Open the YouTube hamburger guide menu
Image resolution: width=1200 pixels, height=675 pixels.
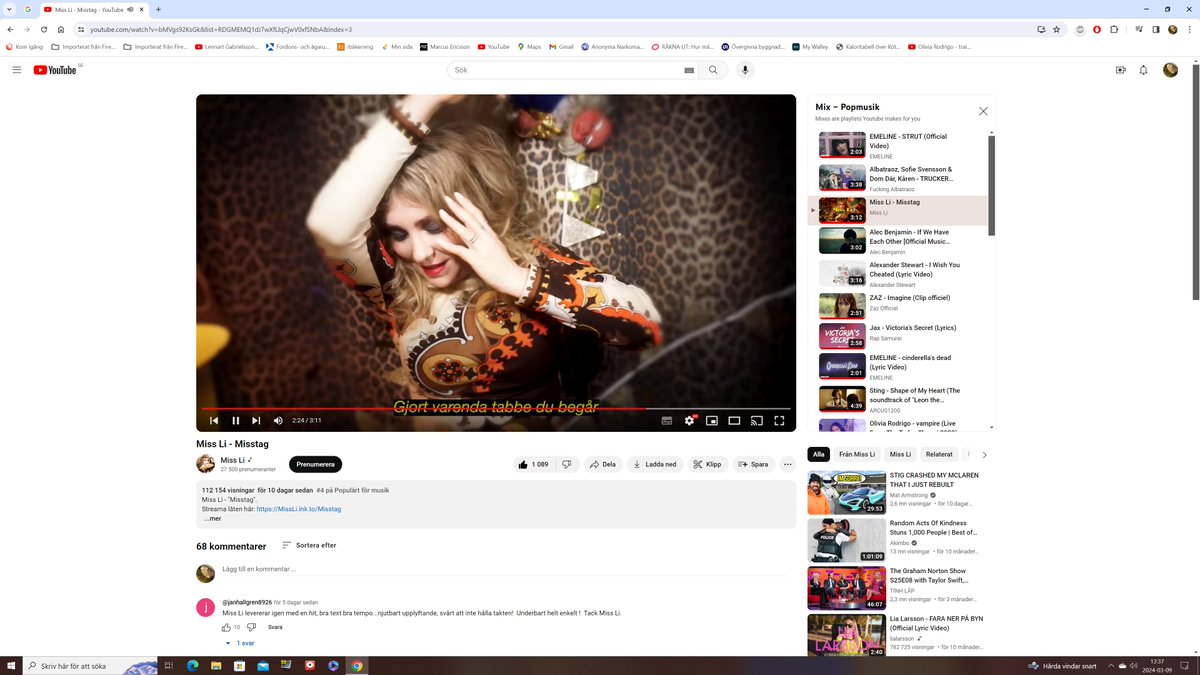[17, 70]
